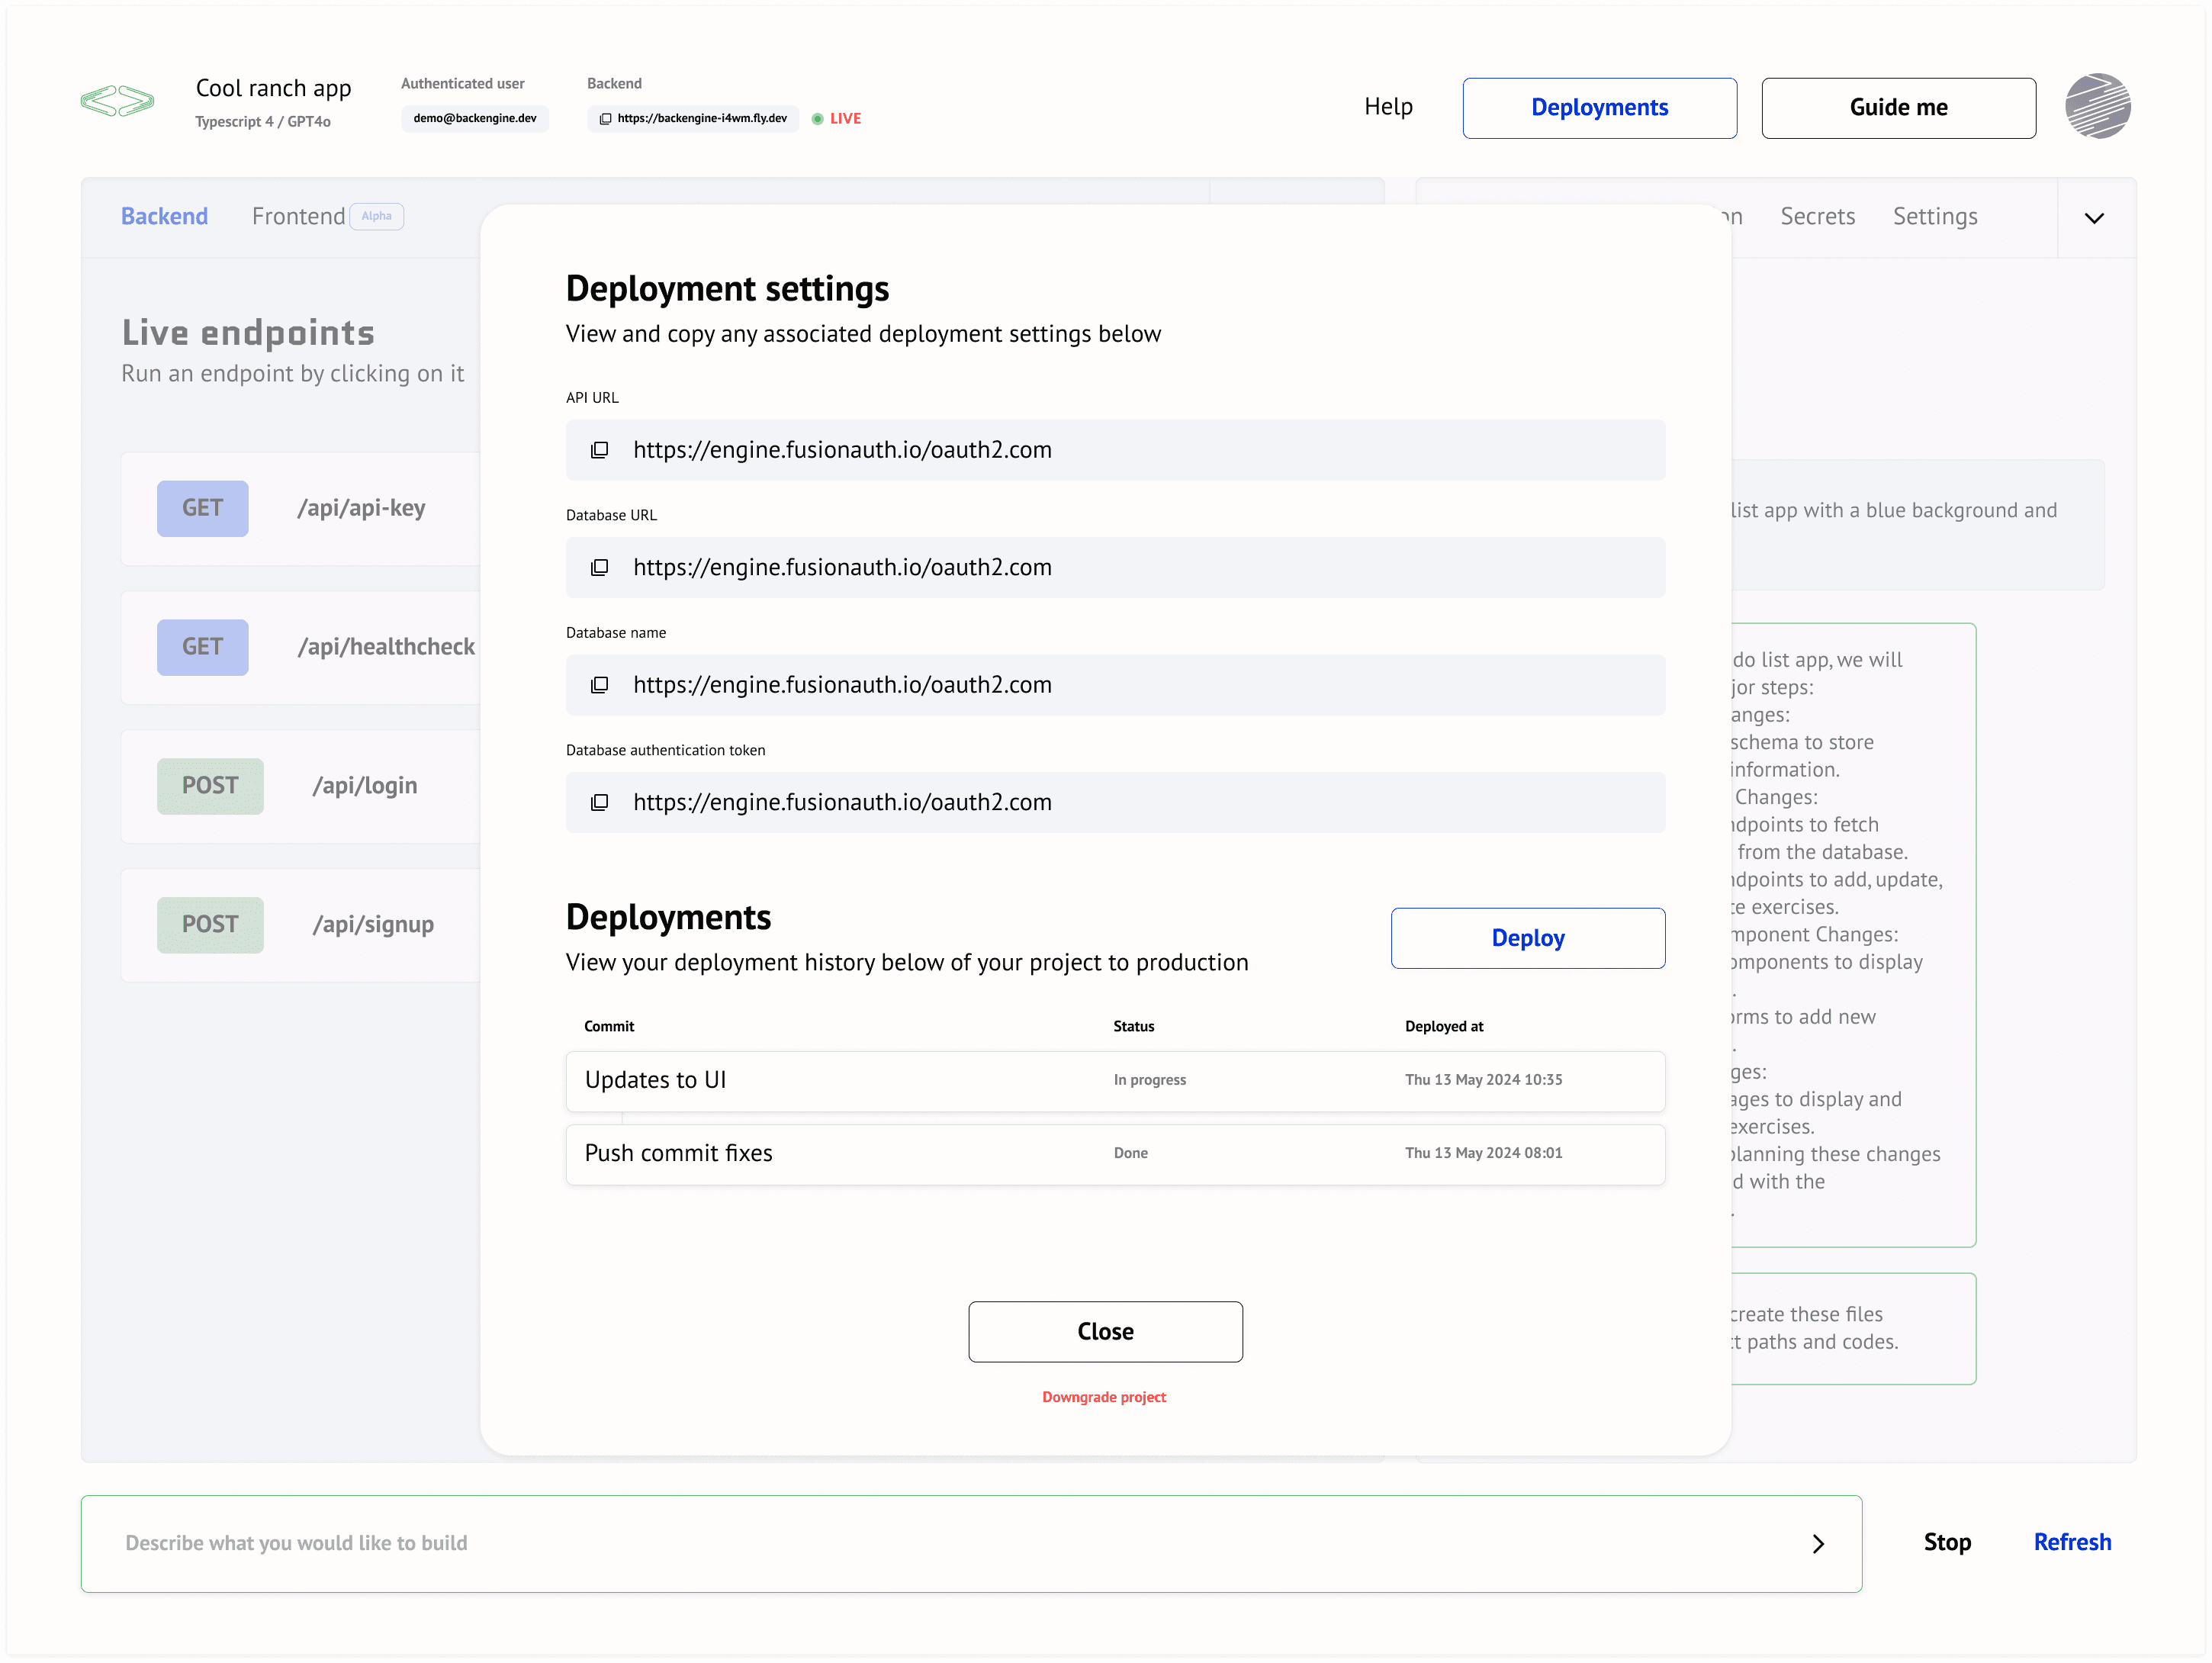Copy the Database name value
Screen dimensions: 2212x1663
599,685
